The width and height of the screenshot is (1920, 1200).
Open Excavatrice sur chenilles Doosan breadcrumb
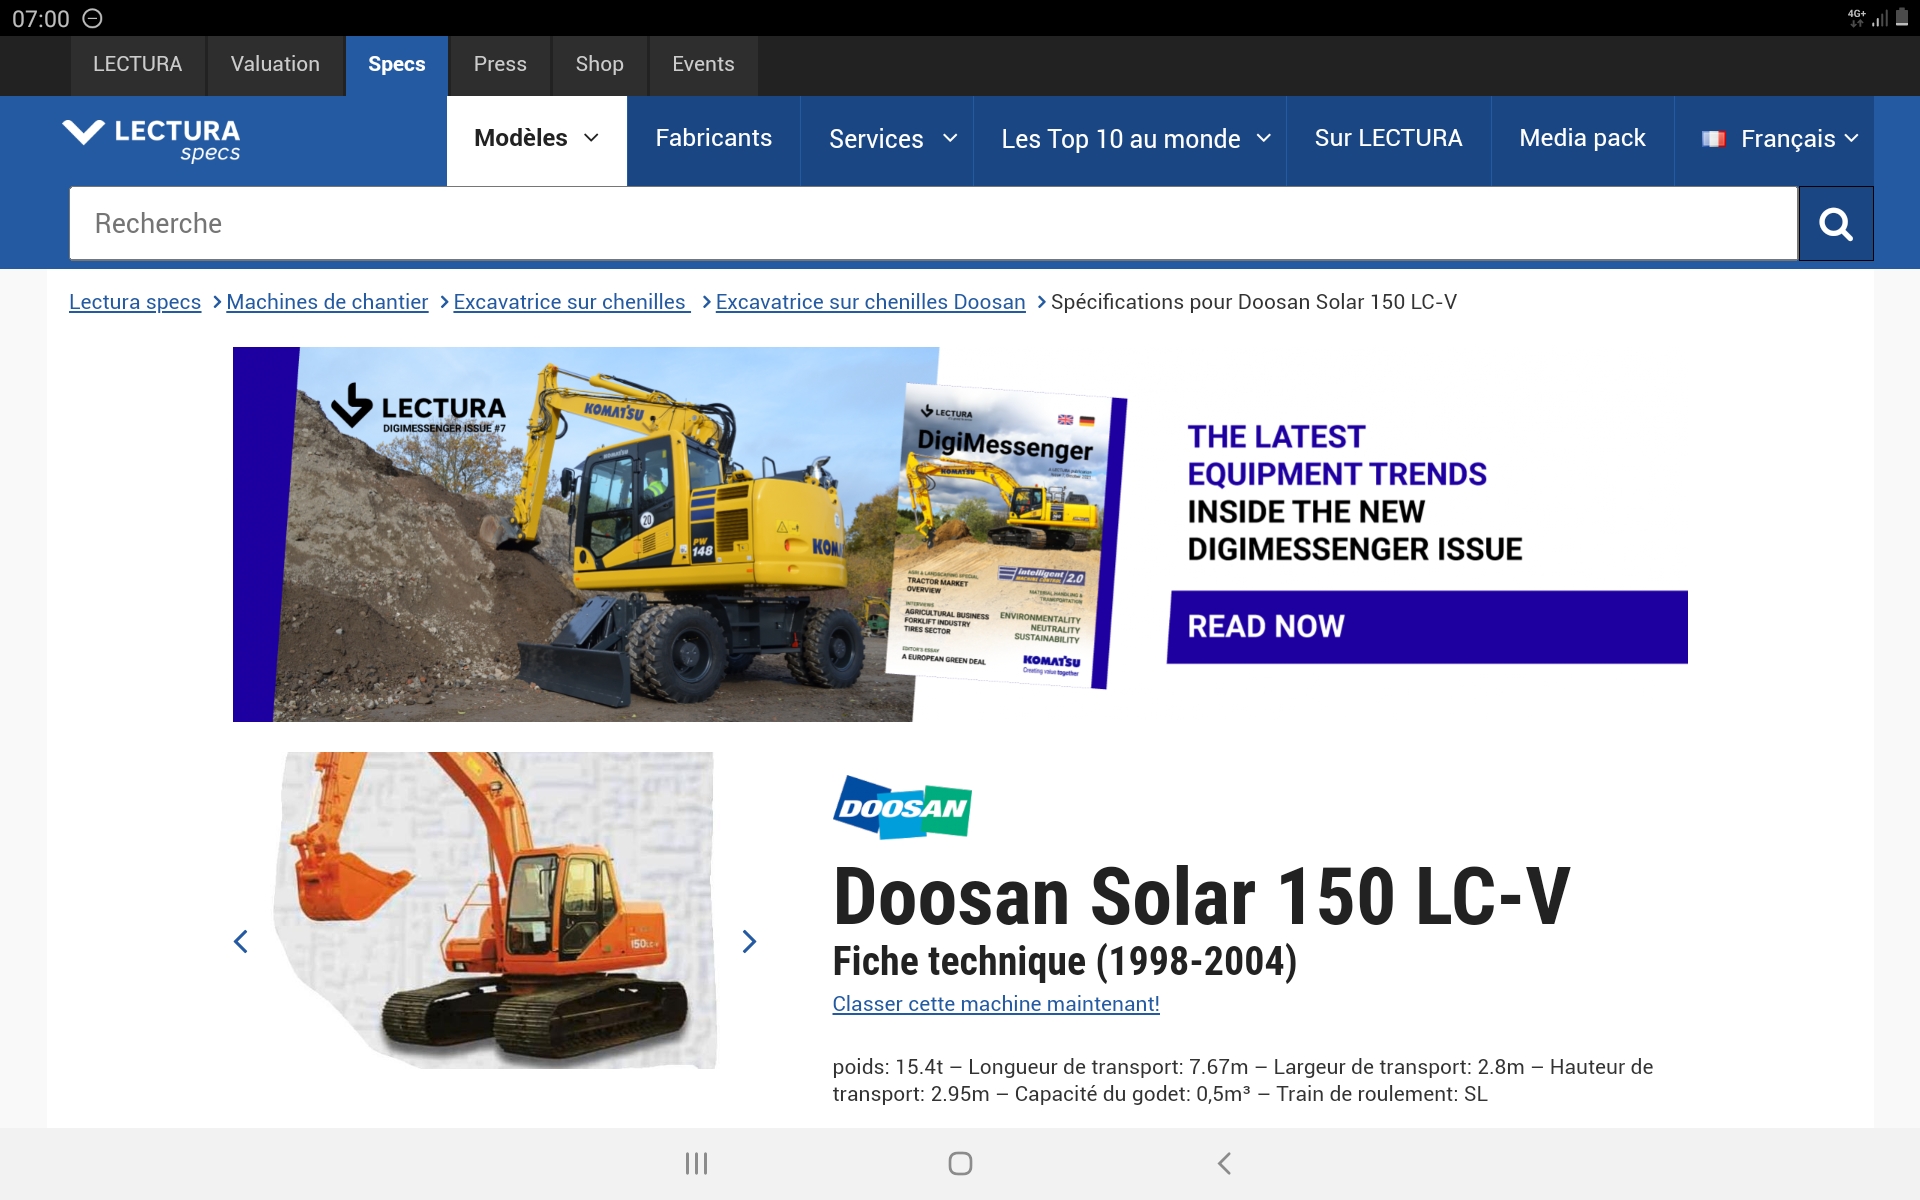871,302
